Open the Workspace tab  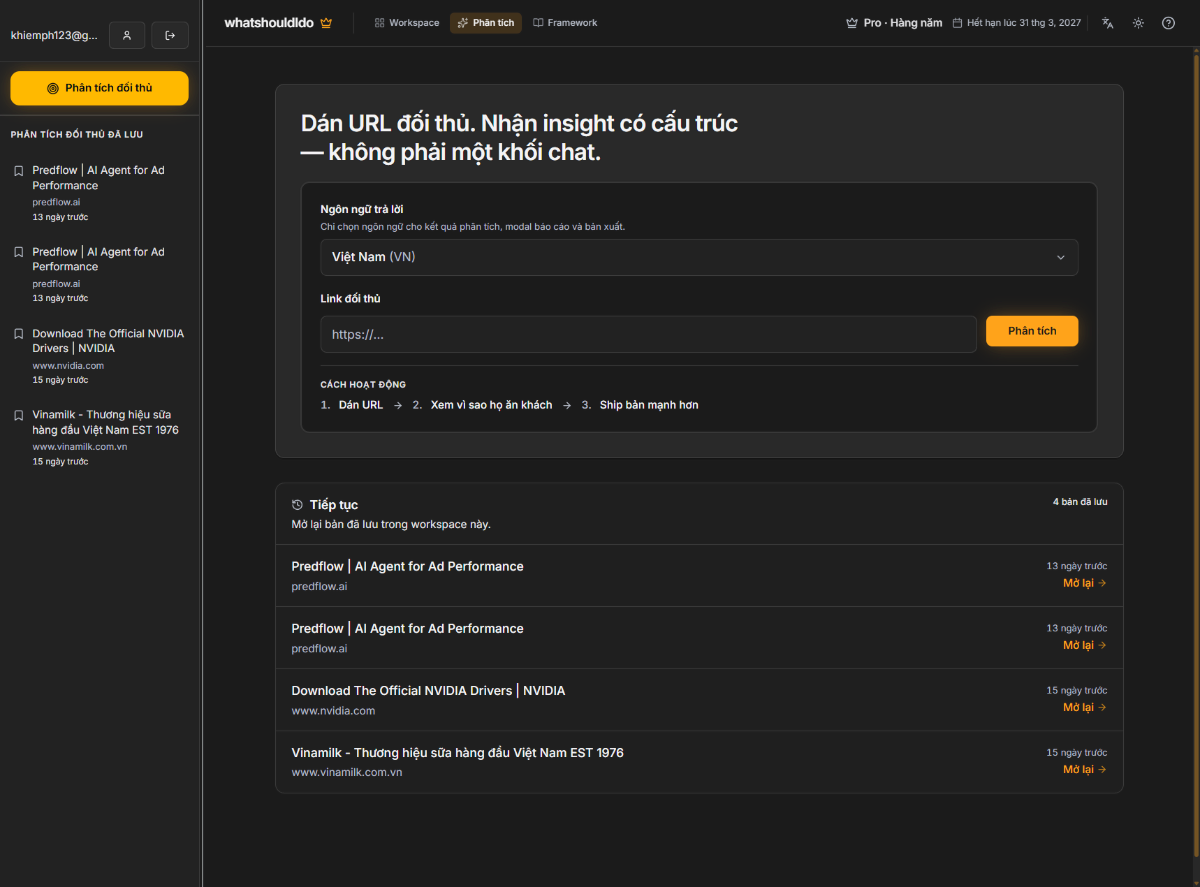point(407,23)
